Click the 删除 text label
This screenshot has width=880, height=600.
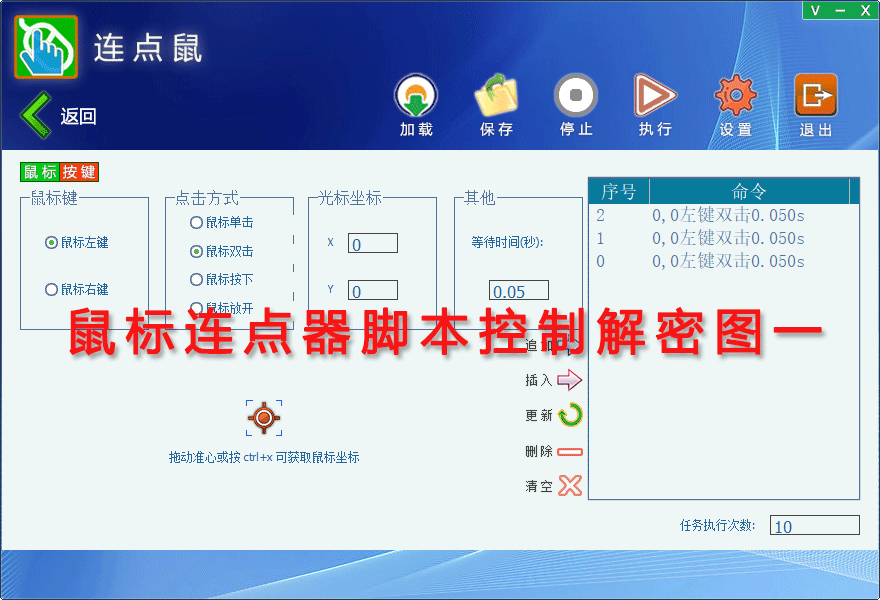coord(539,451)
